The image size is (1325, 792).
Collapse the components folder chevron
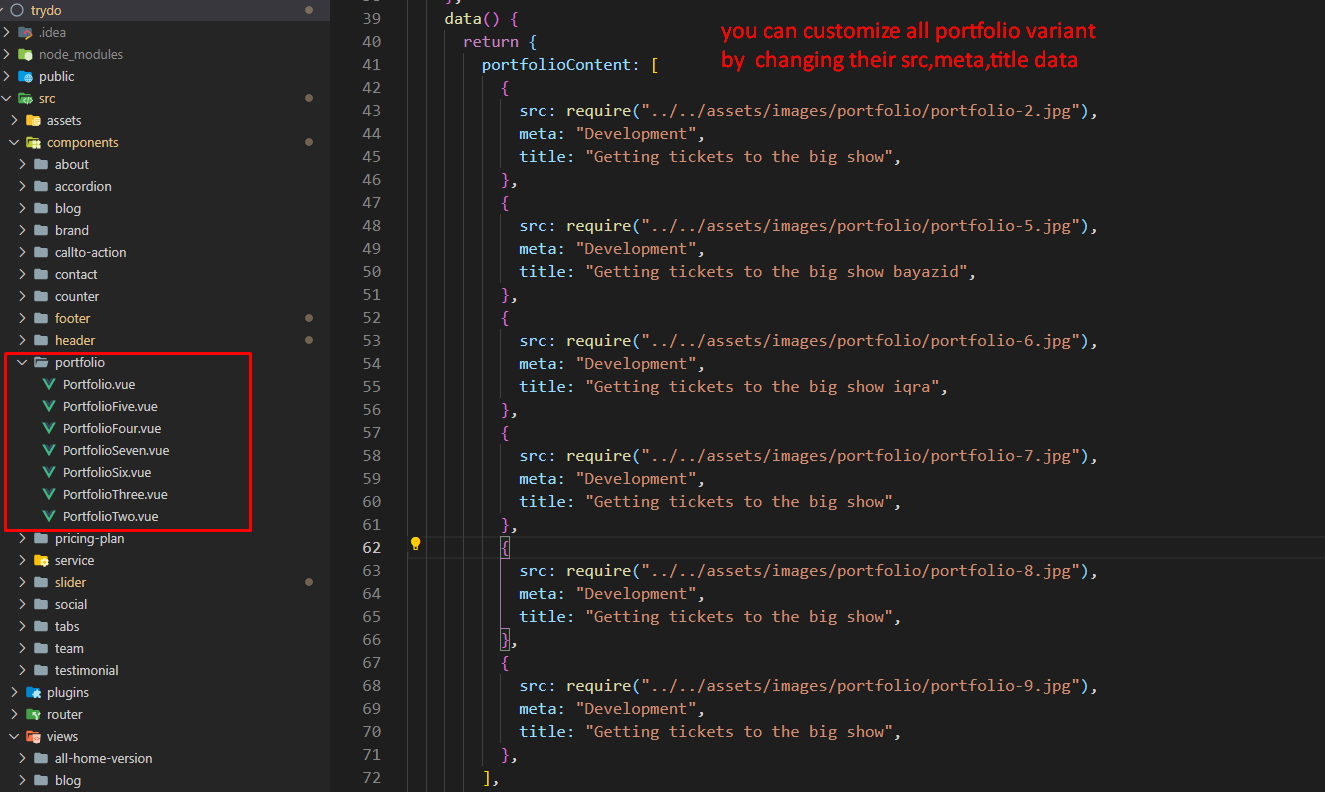point(14,142)
